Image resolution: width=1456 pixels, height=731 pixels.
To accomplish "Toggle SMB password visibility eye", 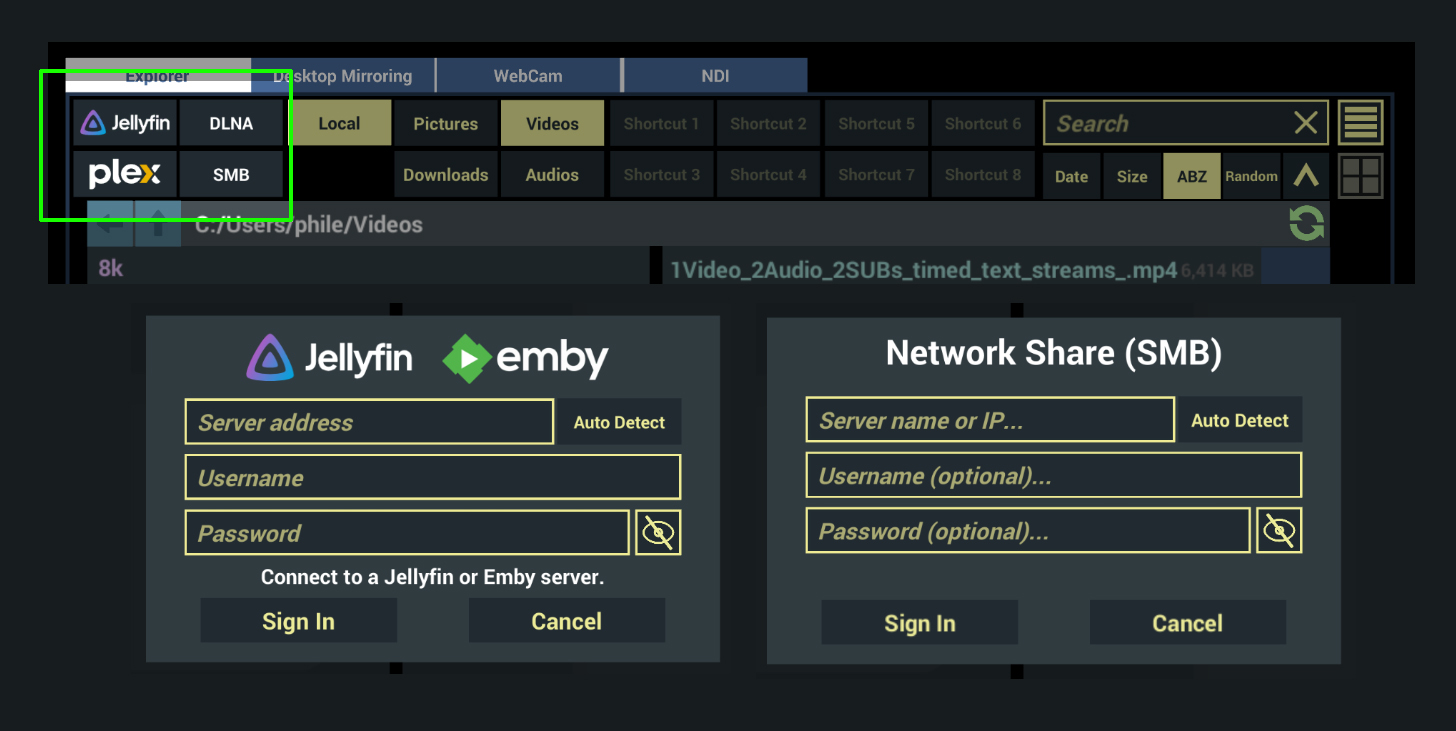I will (x=1279, y=531).
